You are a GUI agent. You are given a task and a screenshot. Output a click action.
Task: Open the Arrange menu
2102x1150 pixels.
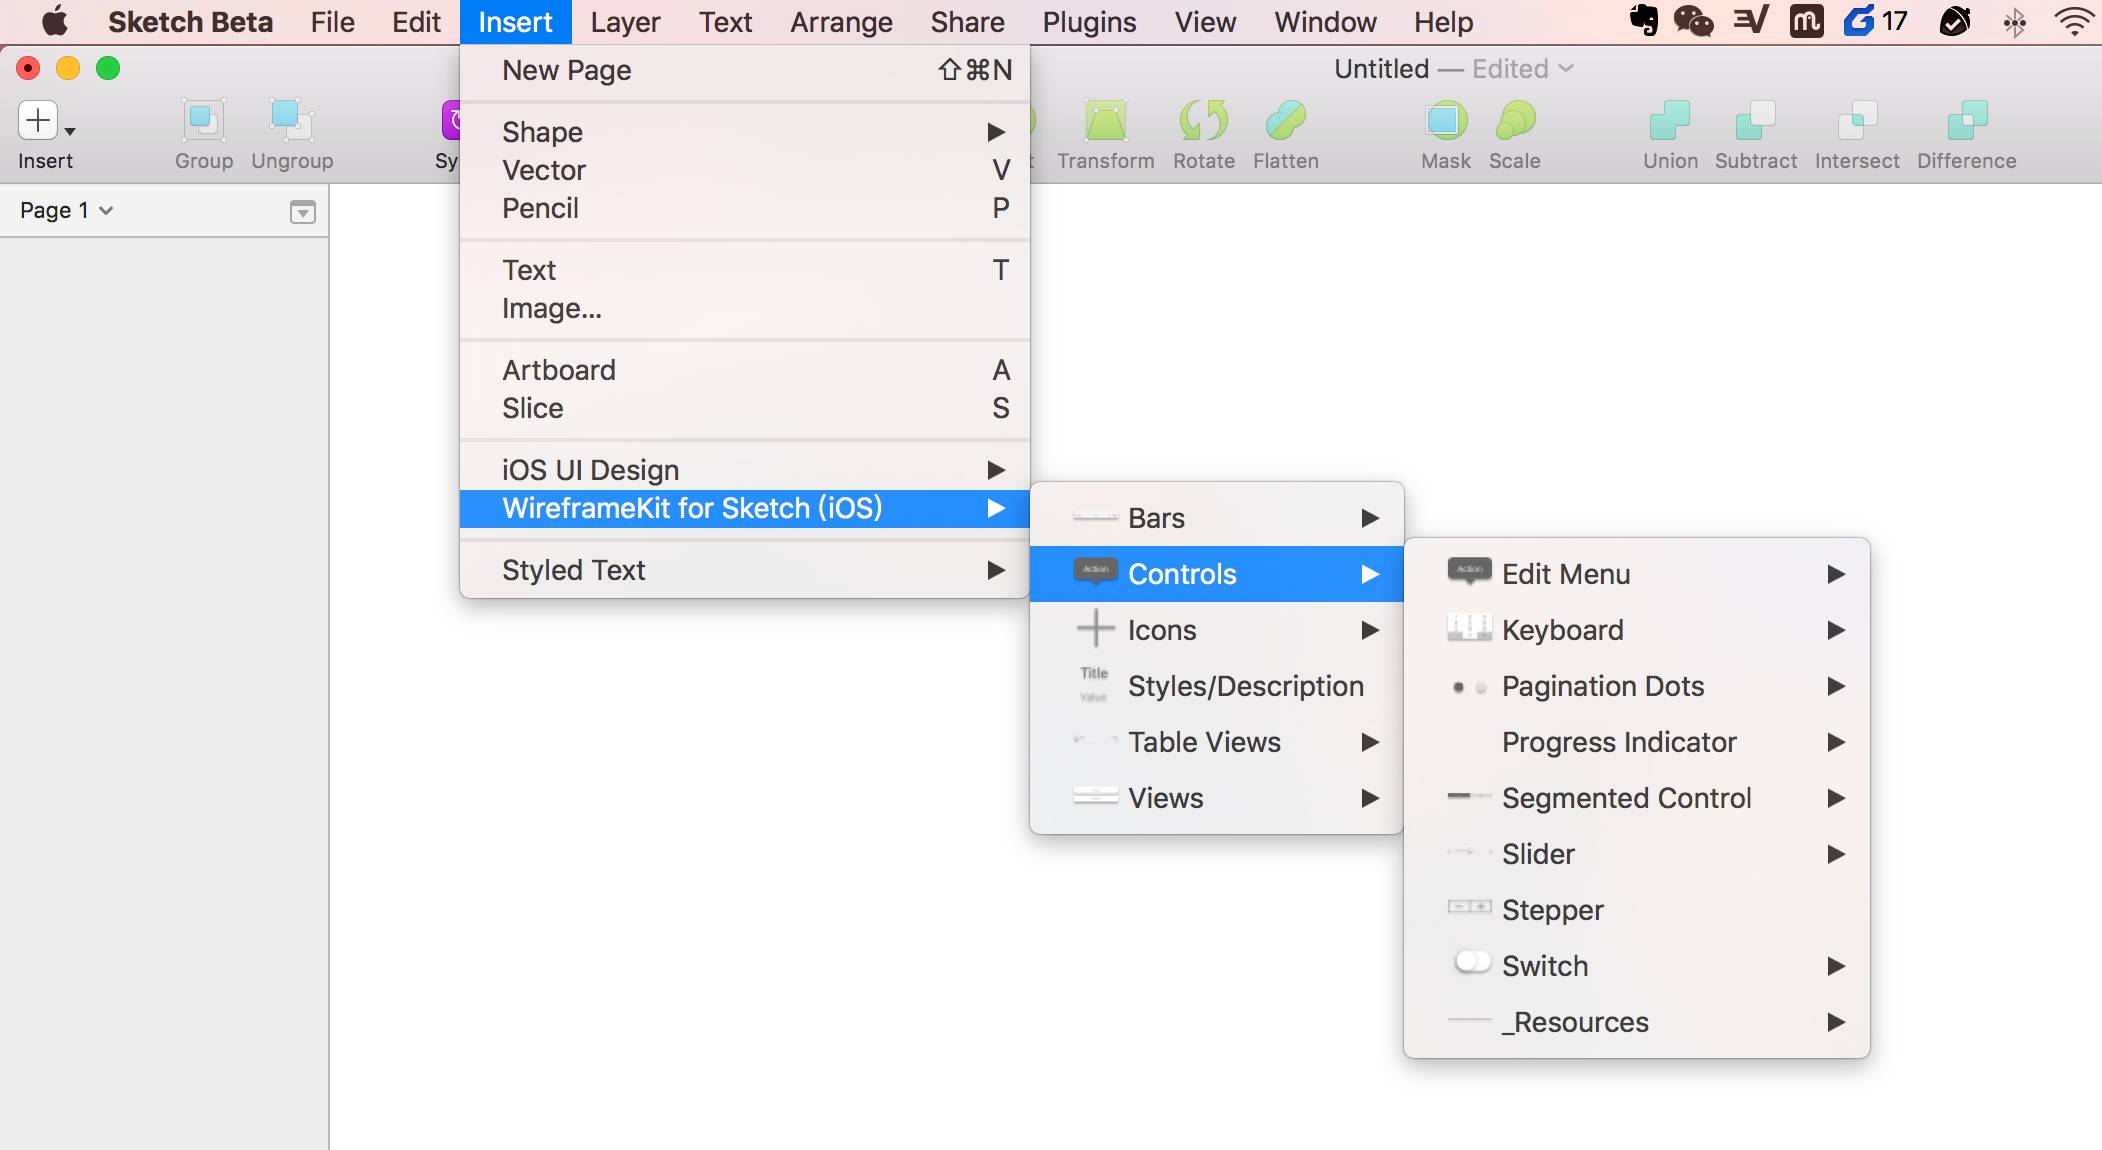pos(841,22)
